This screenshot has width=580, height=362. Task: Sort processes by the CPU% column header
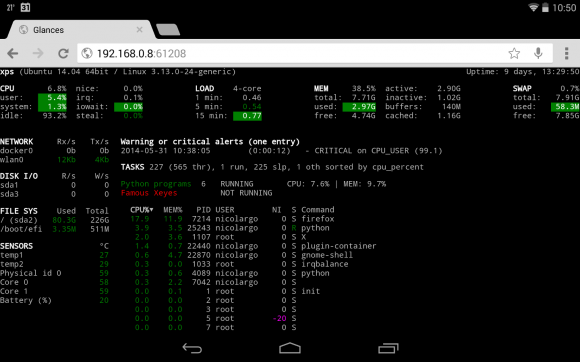pyautogui.click(x=142, y=210)
